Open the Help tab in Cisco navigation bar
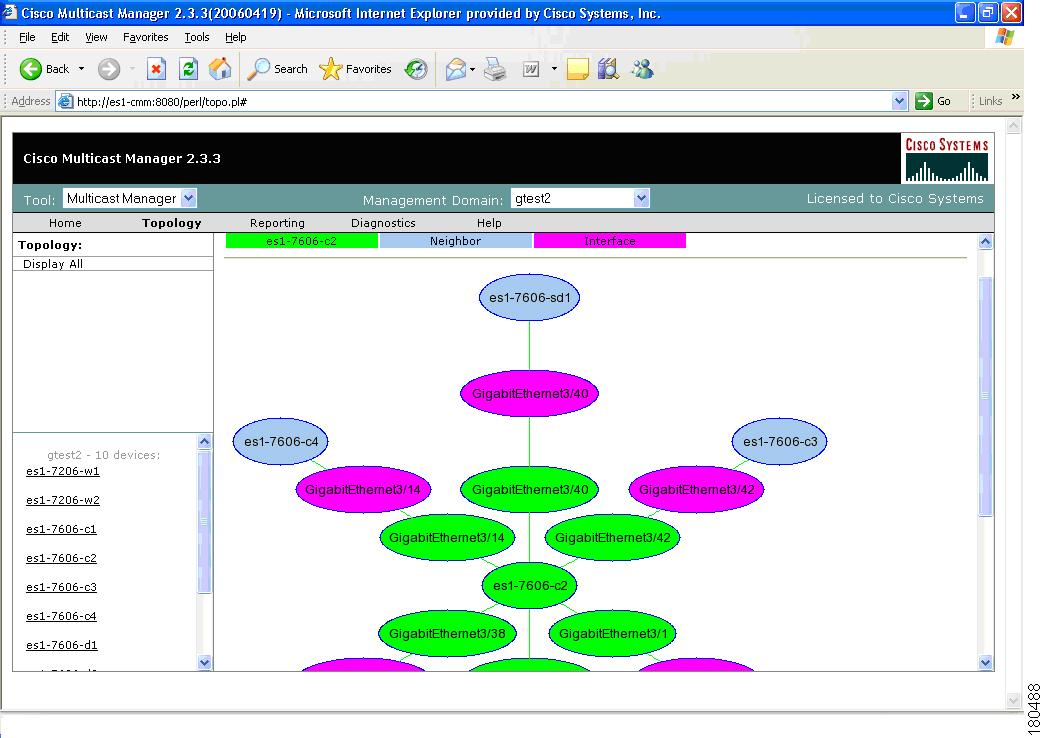The image size is (1043, 738). tap(489, 223)
